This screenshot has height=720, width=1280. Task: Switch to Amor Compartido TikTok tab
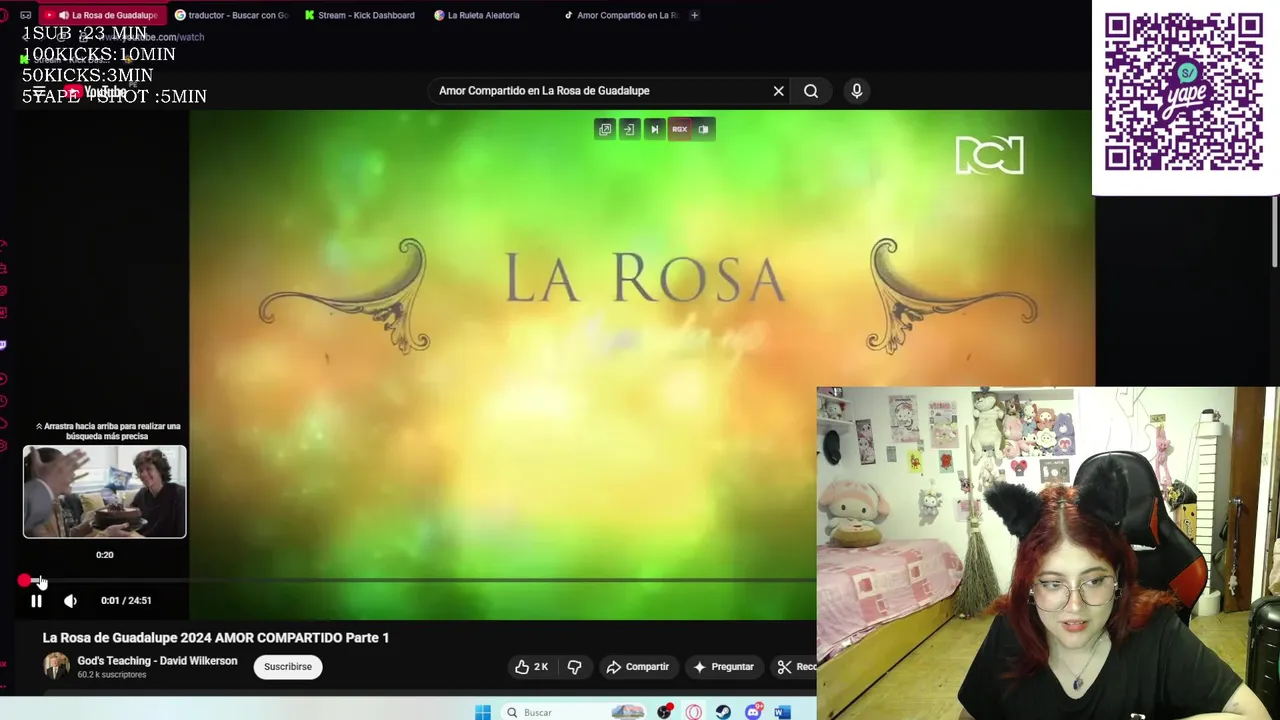[622, 15]
